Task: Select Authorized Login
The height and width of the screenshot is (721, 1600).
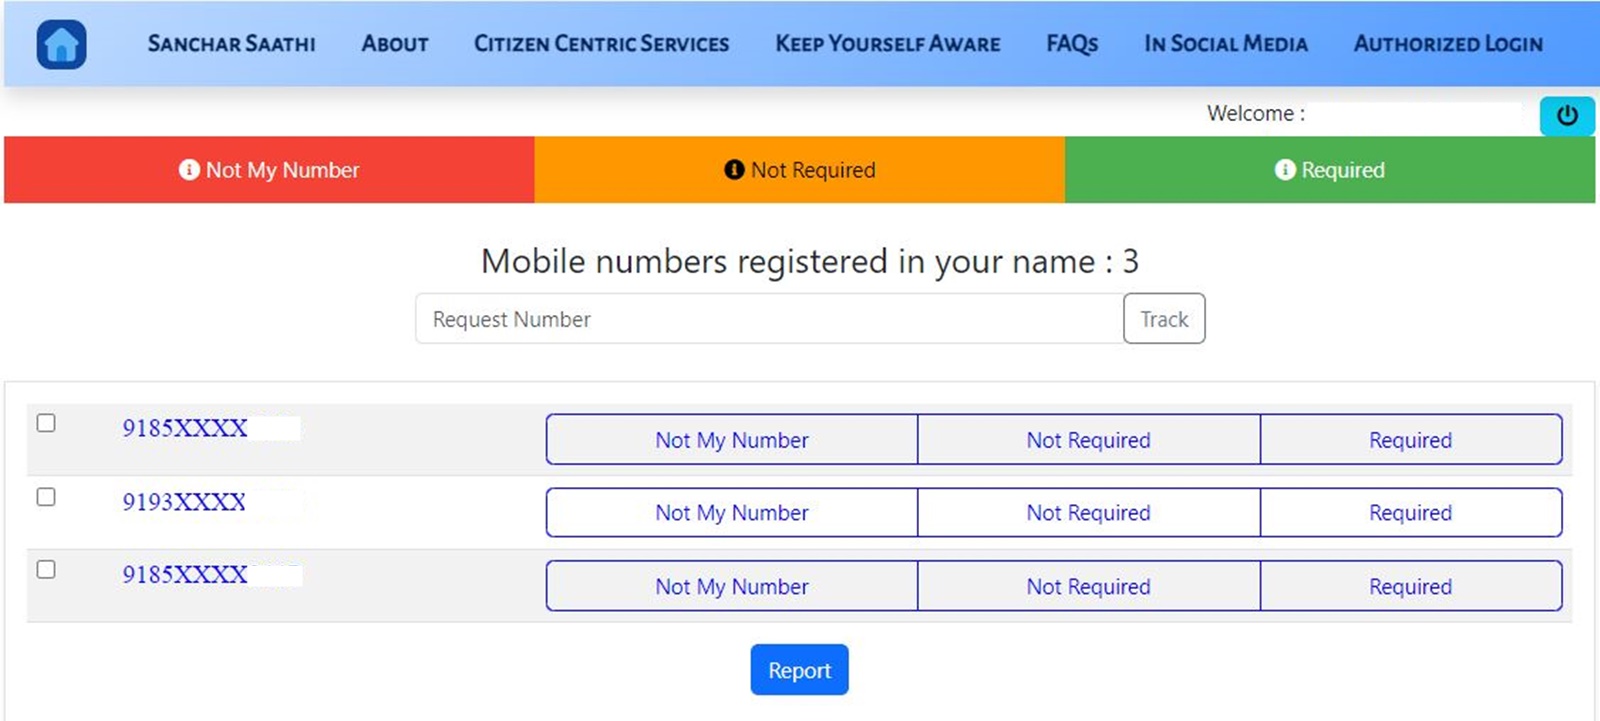Action: 1447,44
